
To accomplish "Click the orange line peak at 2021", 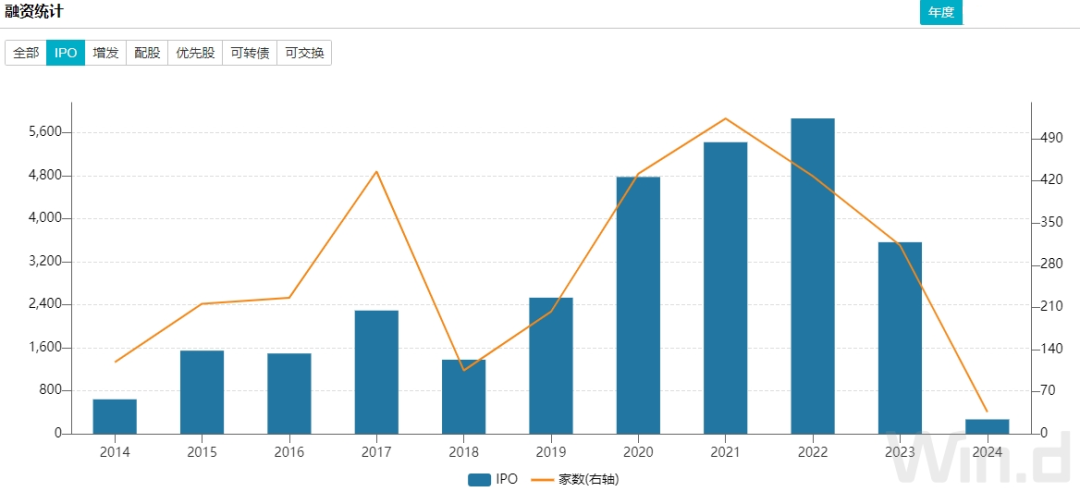I will 725,119.
